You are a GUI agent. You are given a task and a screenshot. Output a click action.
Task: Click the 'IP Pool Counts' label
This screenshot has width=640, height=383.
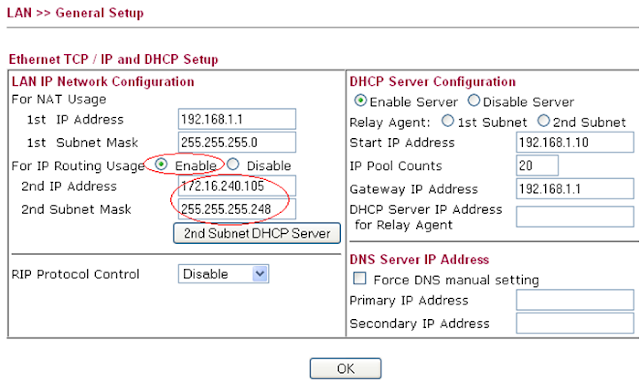[x=396, y=166]
